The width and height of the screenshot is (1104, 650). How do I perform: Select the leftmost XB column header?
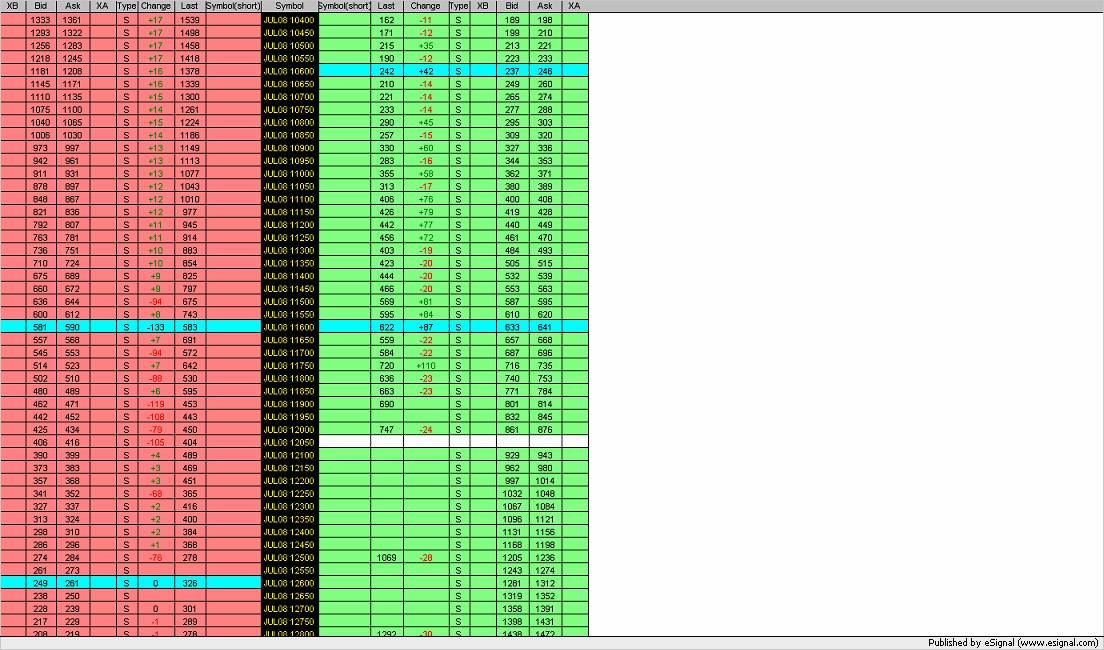pyautogui.click(x=12, y=6)
